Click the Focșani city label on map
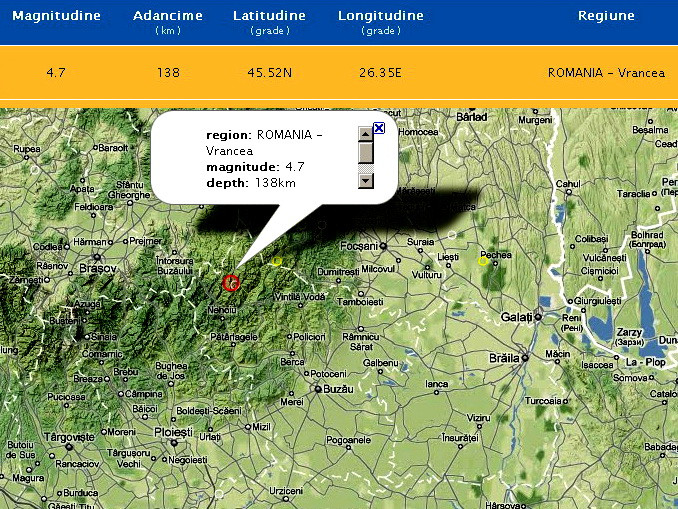Image resolution: width=678 pixels, height=509 pixels. (x=359, y=246)
